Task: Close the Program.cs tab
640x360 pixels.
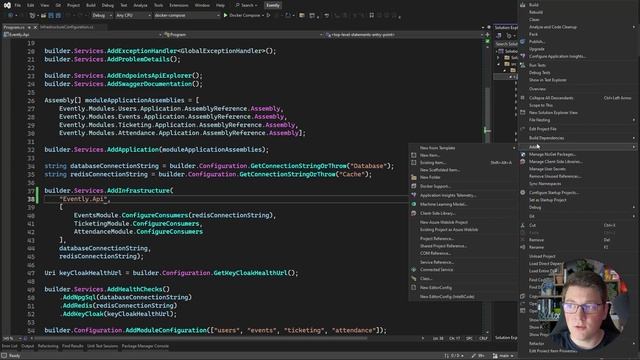Action: 35,27
